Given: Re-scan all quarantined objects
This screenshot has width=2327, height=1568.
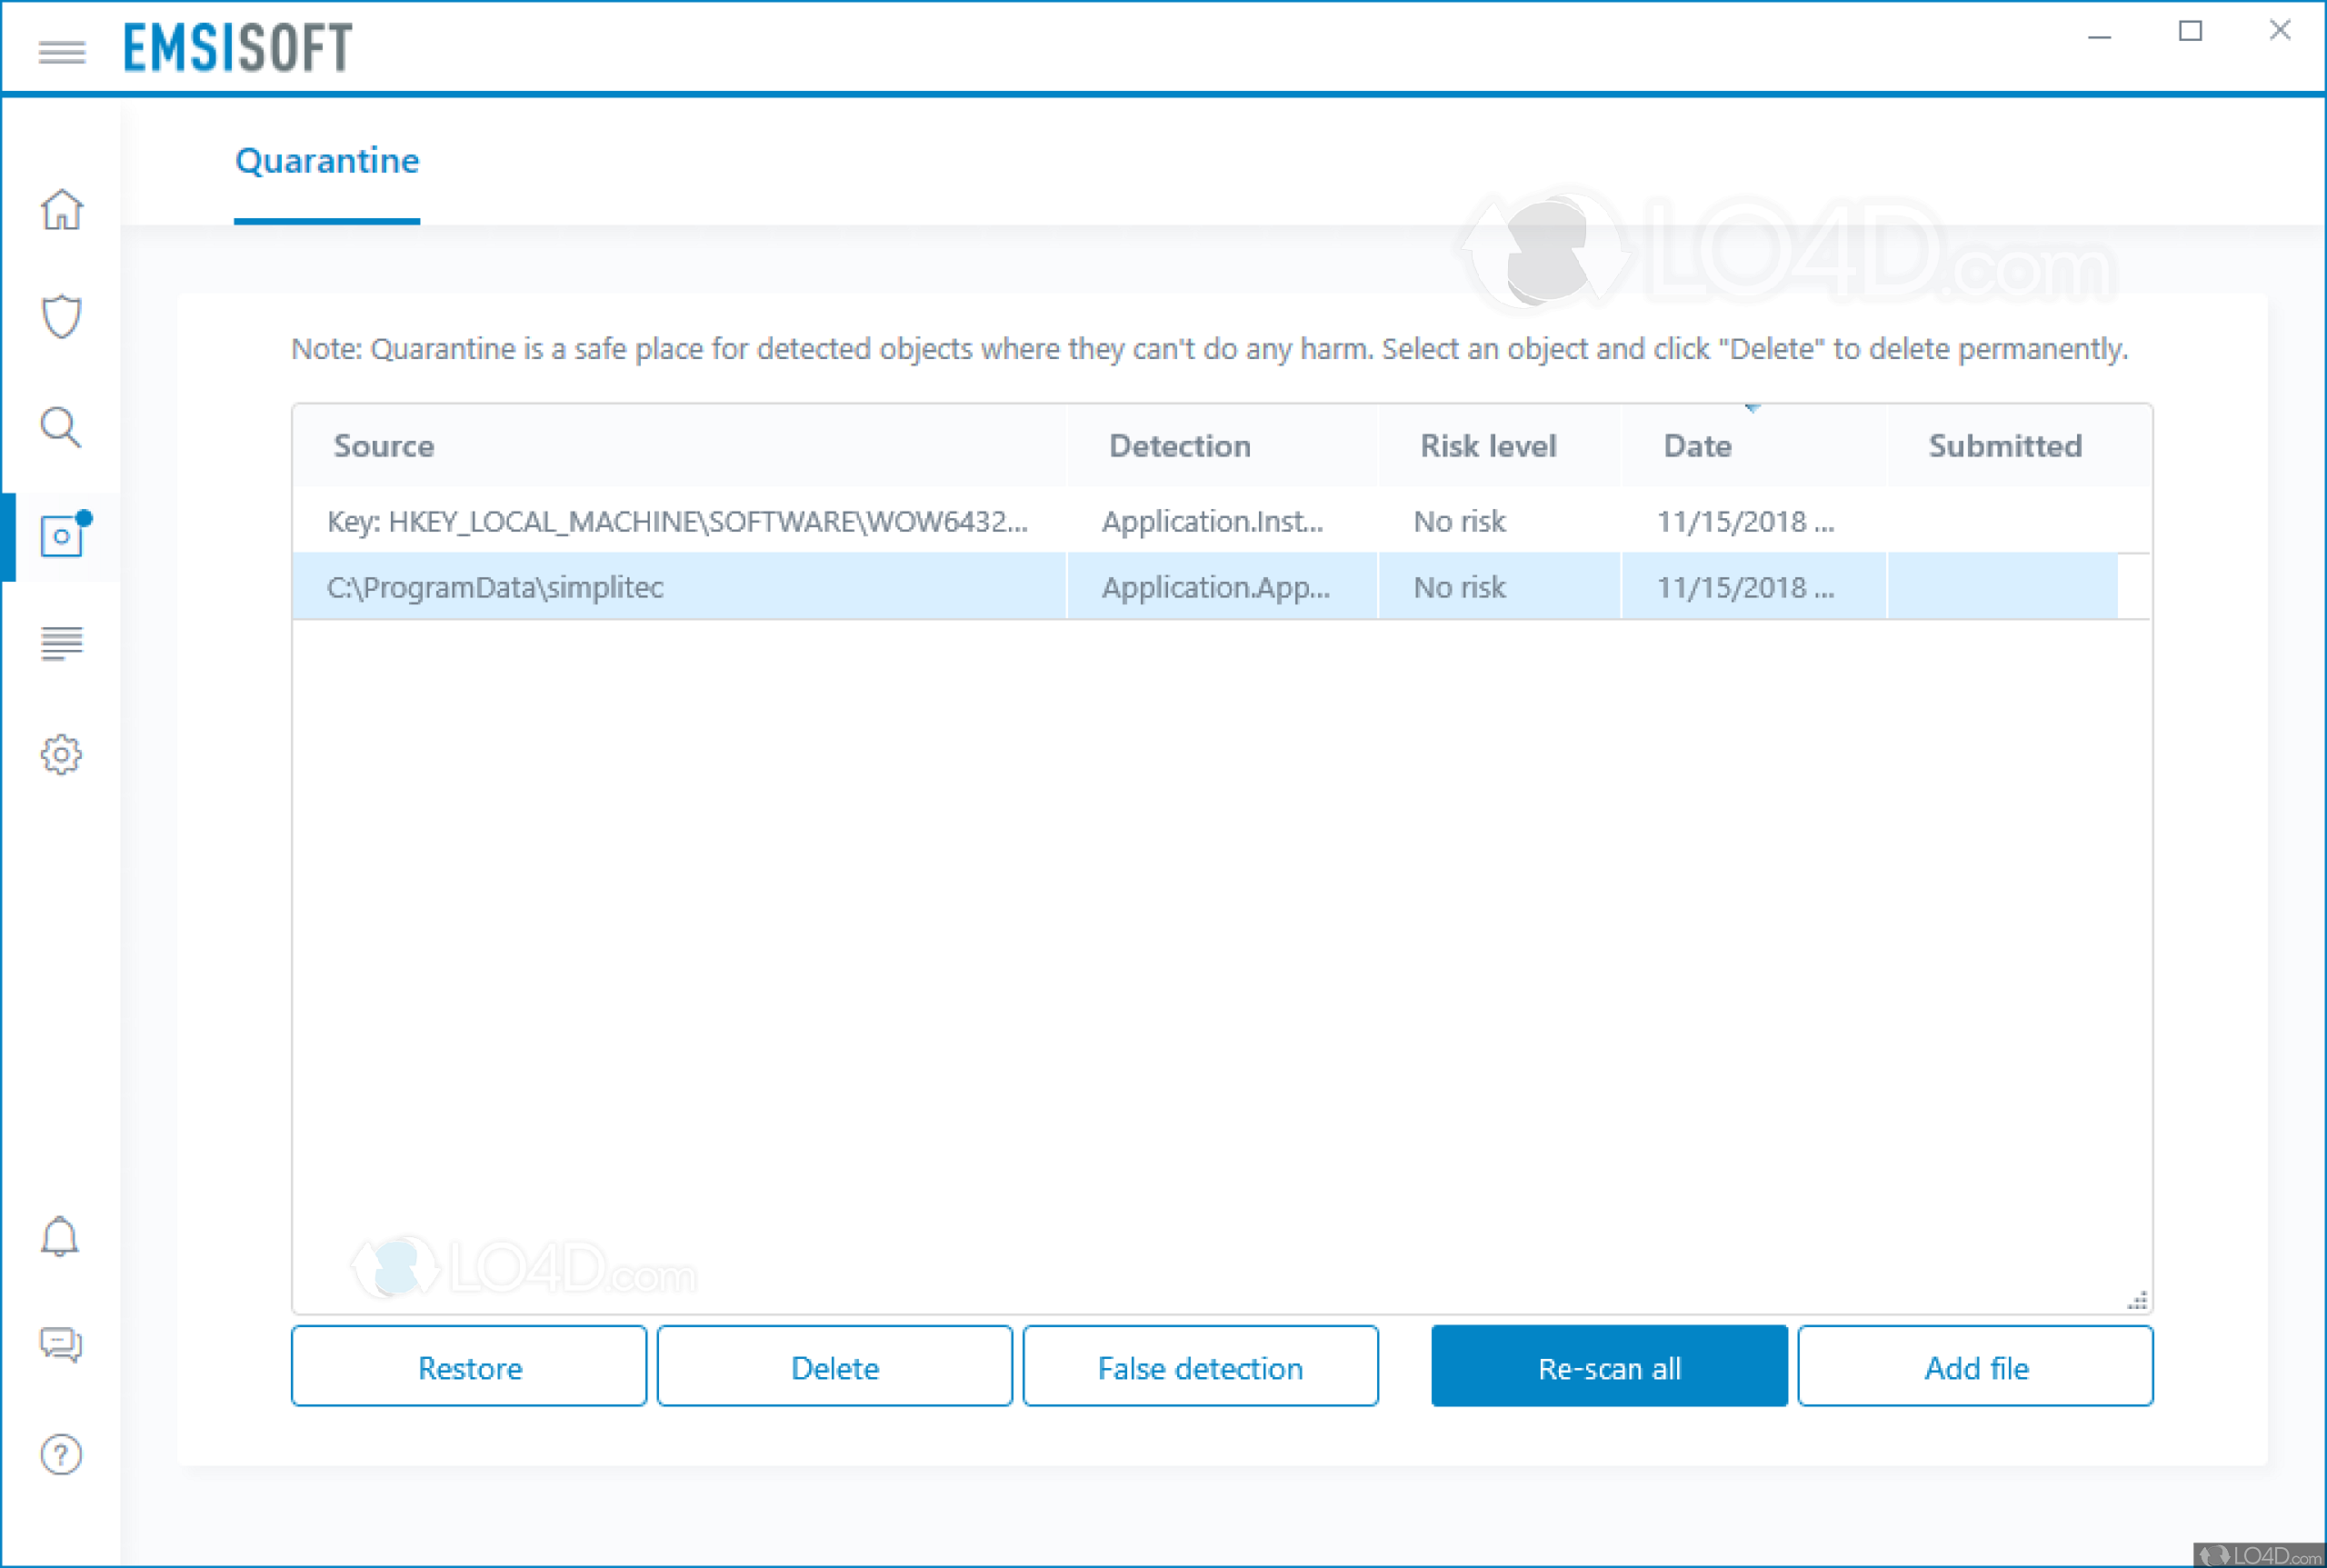Looking at the screenshot, I should [x=1609, y=1367].
